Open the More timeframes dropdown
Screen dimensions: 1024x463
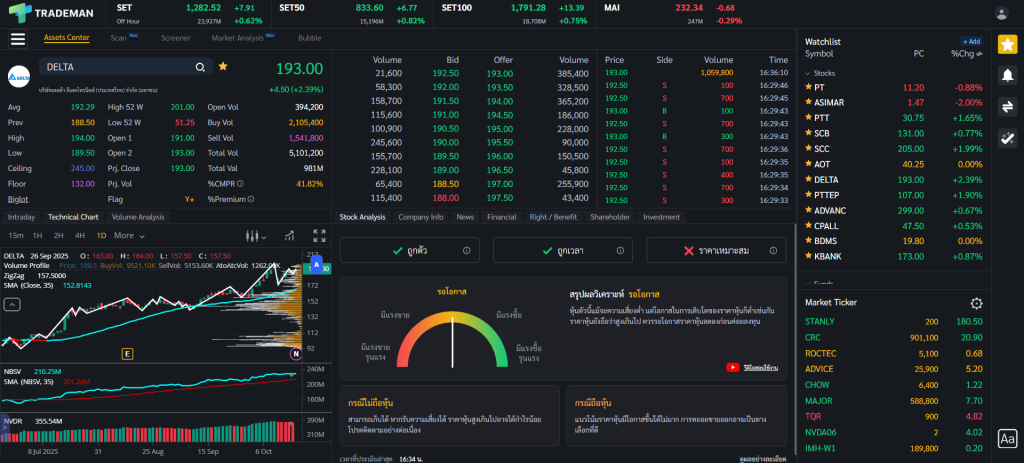(129, 236)
